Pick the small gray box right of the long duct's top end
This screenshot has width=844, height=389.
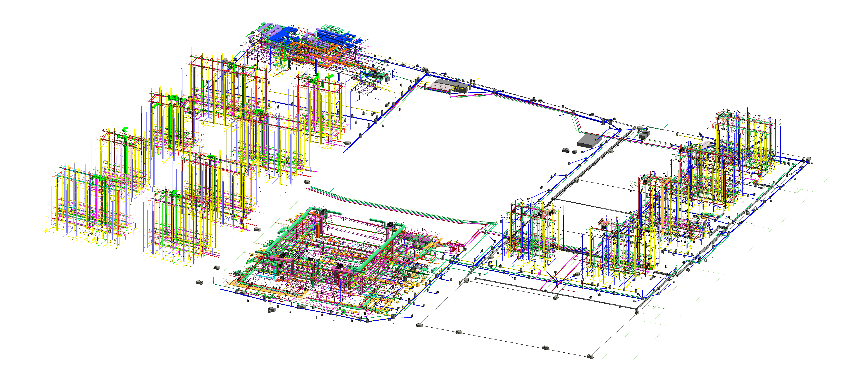643,130
